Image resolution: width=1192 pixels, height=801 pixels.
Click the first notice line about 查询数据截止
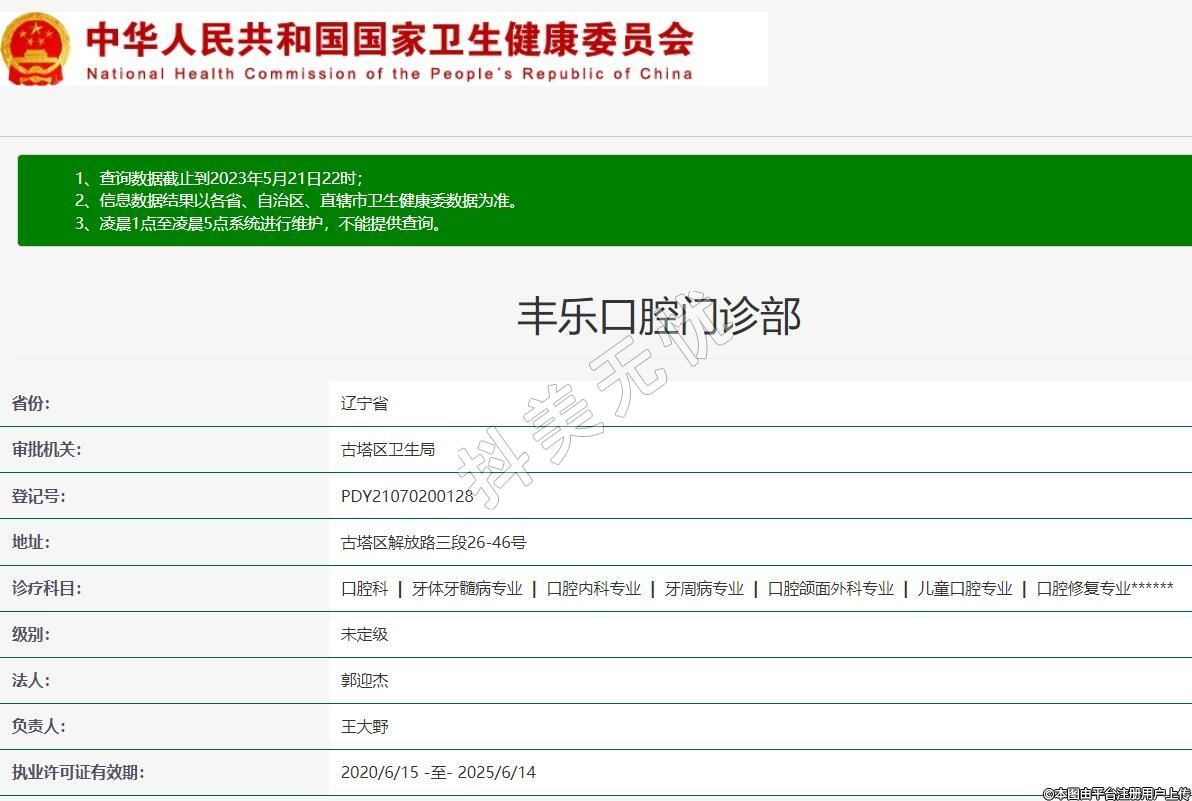(218, 178)
